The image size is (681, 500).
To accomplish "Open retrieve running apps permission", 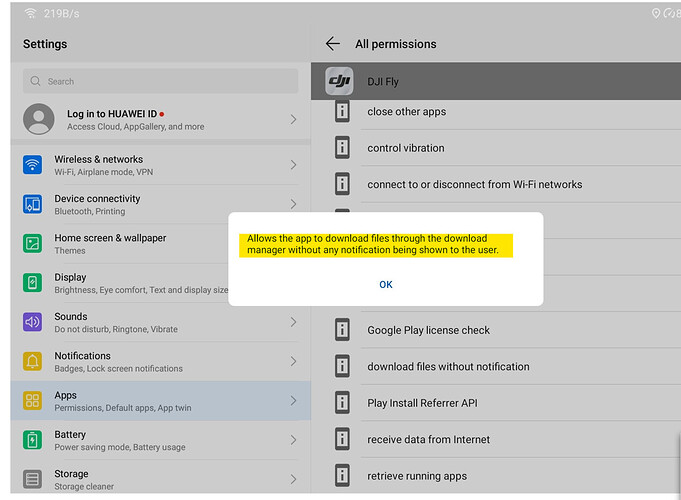I will tap(496, 476).
